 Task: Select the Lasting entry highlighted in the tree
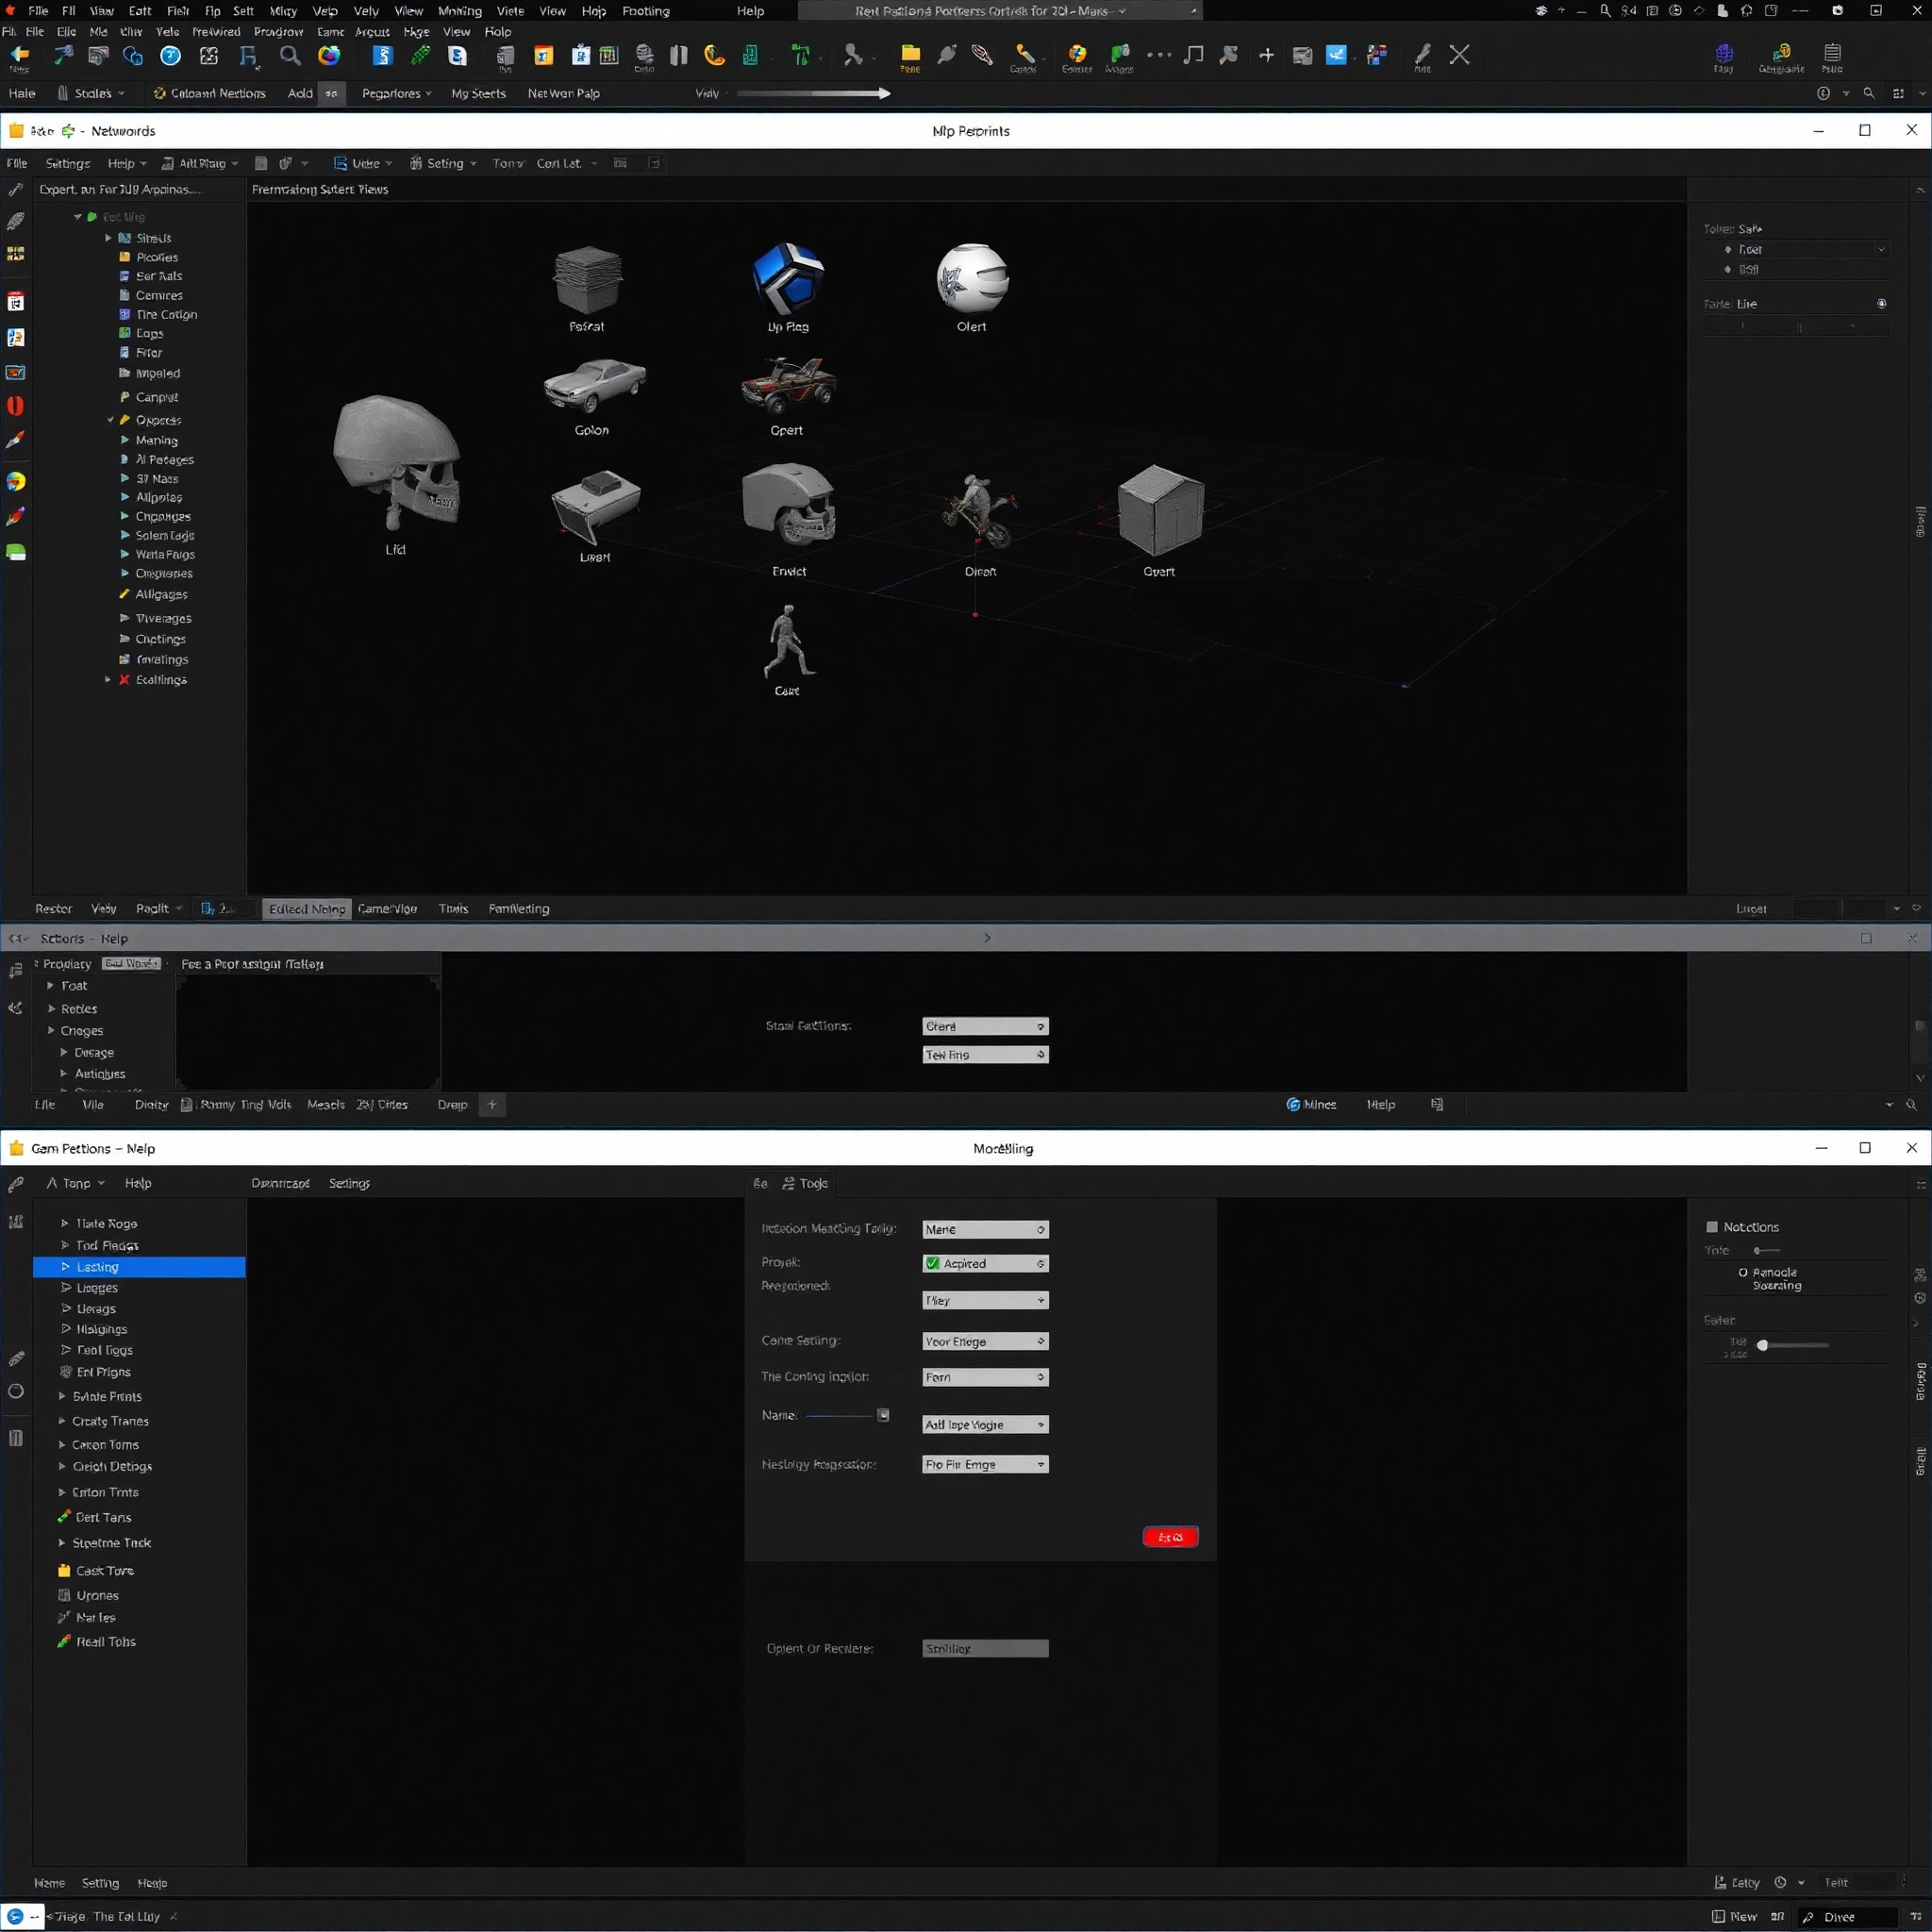point(97,1266)
